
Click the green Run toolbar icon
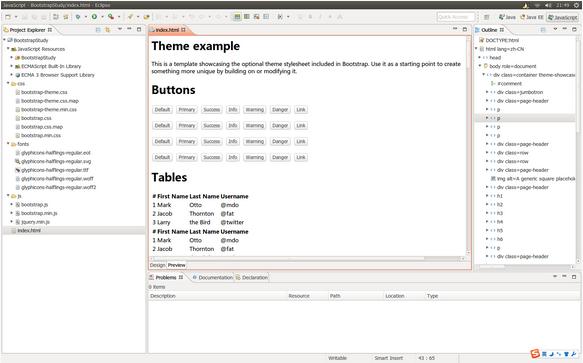point(94,17)
